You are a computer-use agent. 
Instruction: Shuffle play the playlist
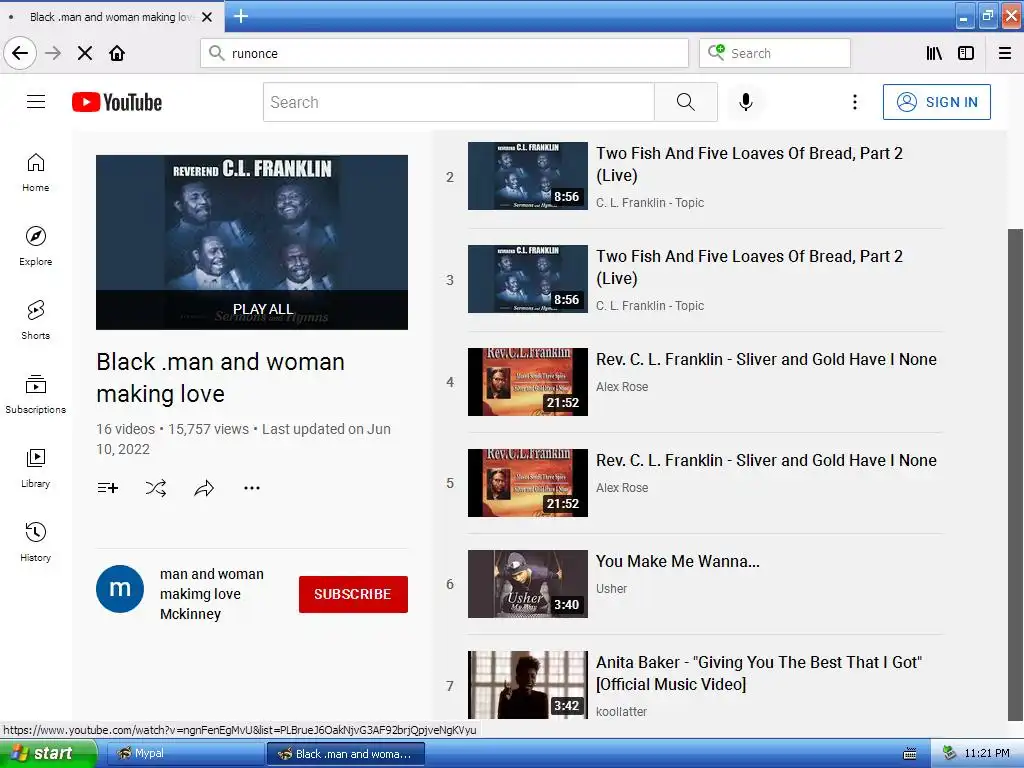[155, 488]
